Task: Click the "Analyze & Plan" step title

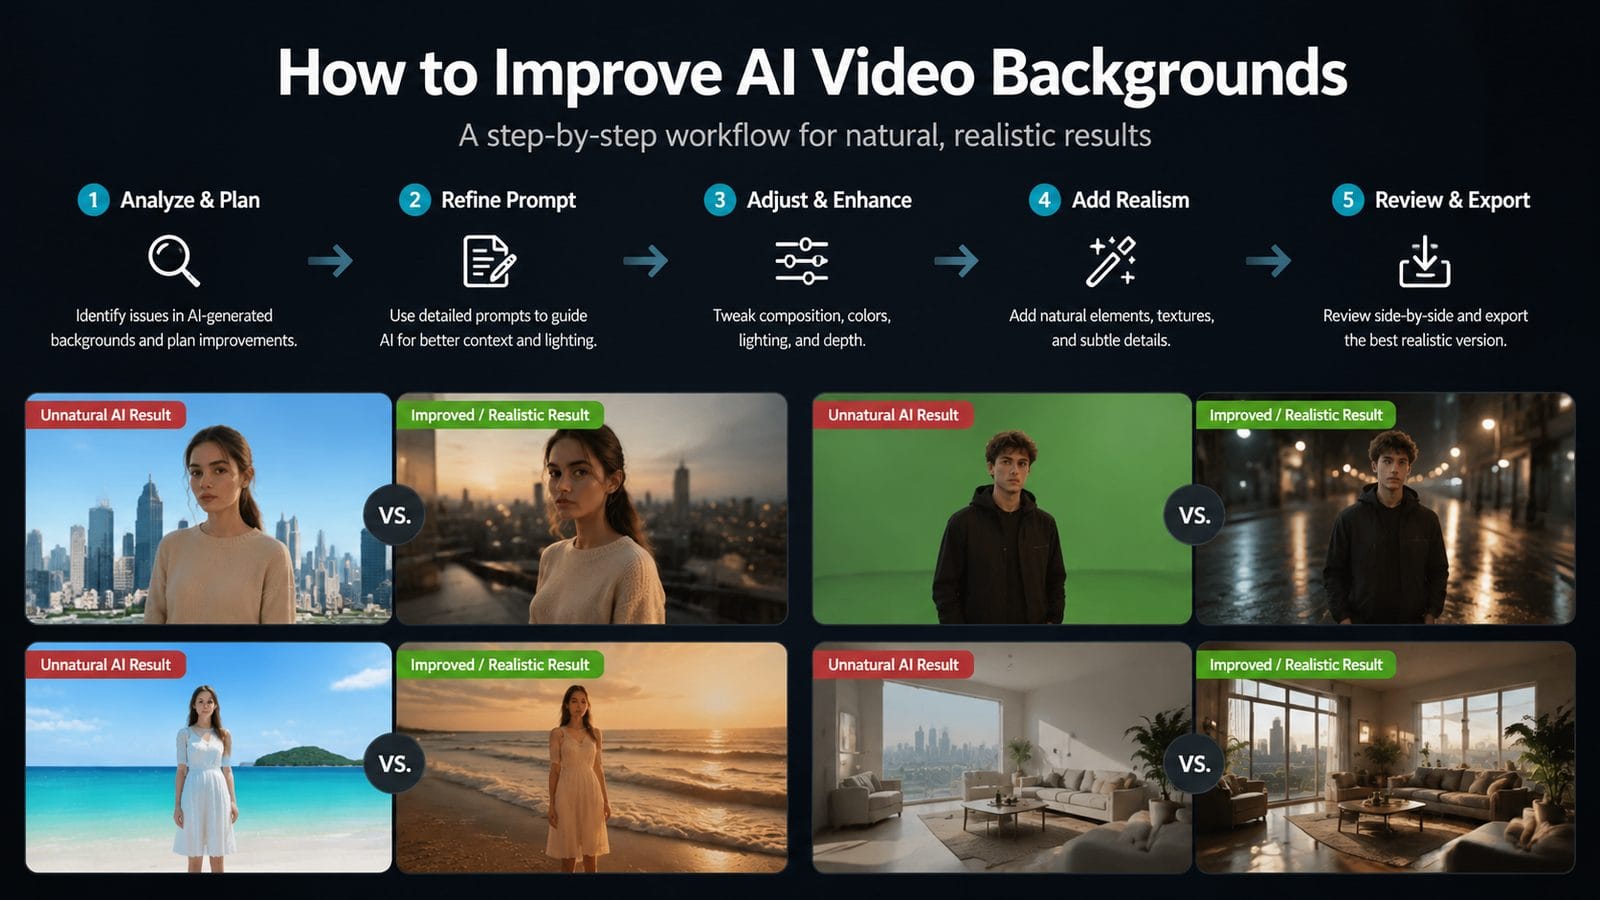Action: pos(190,200)
